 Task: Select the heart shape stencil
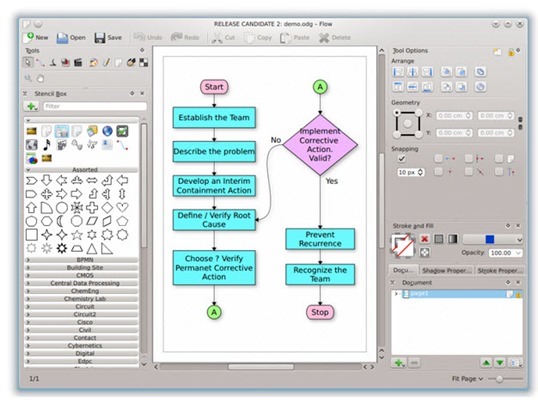coord(122,207)
